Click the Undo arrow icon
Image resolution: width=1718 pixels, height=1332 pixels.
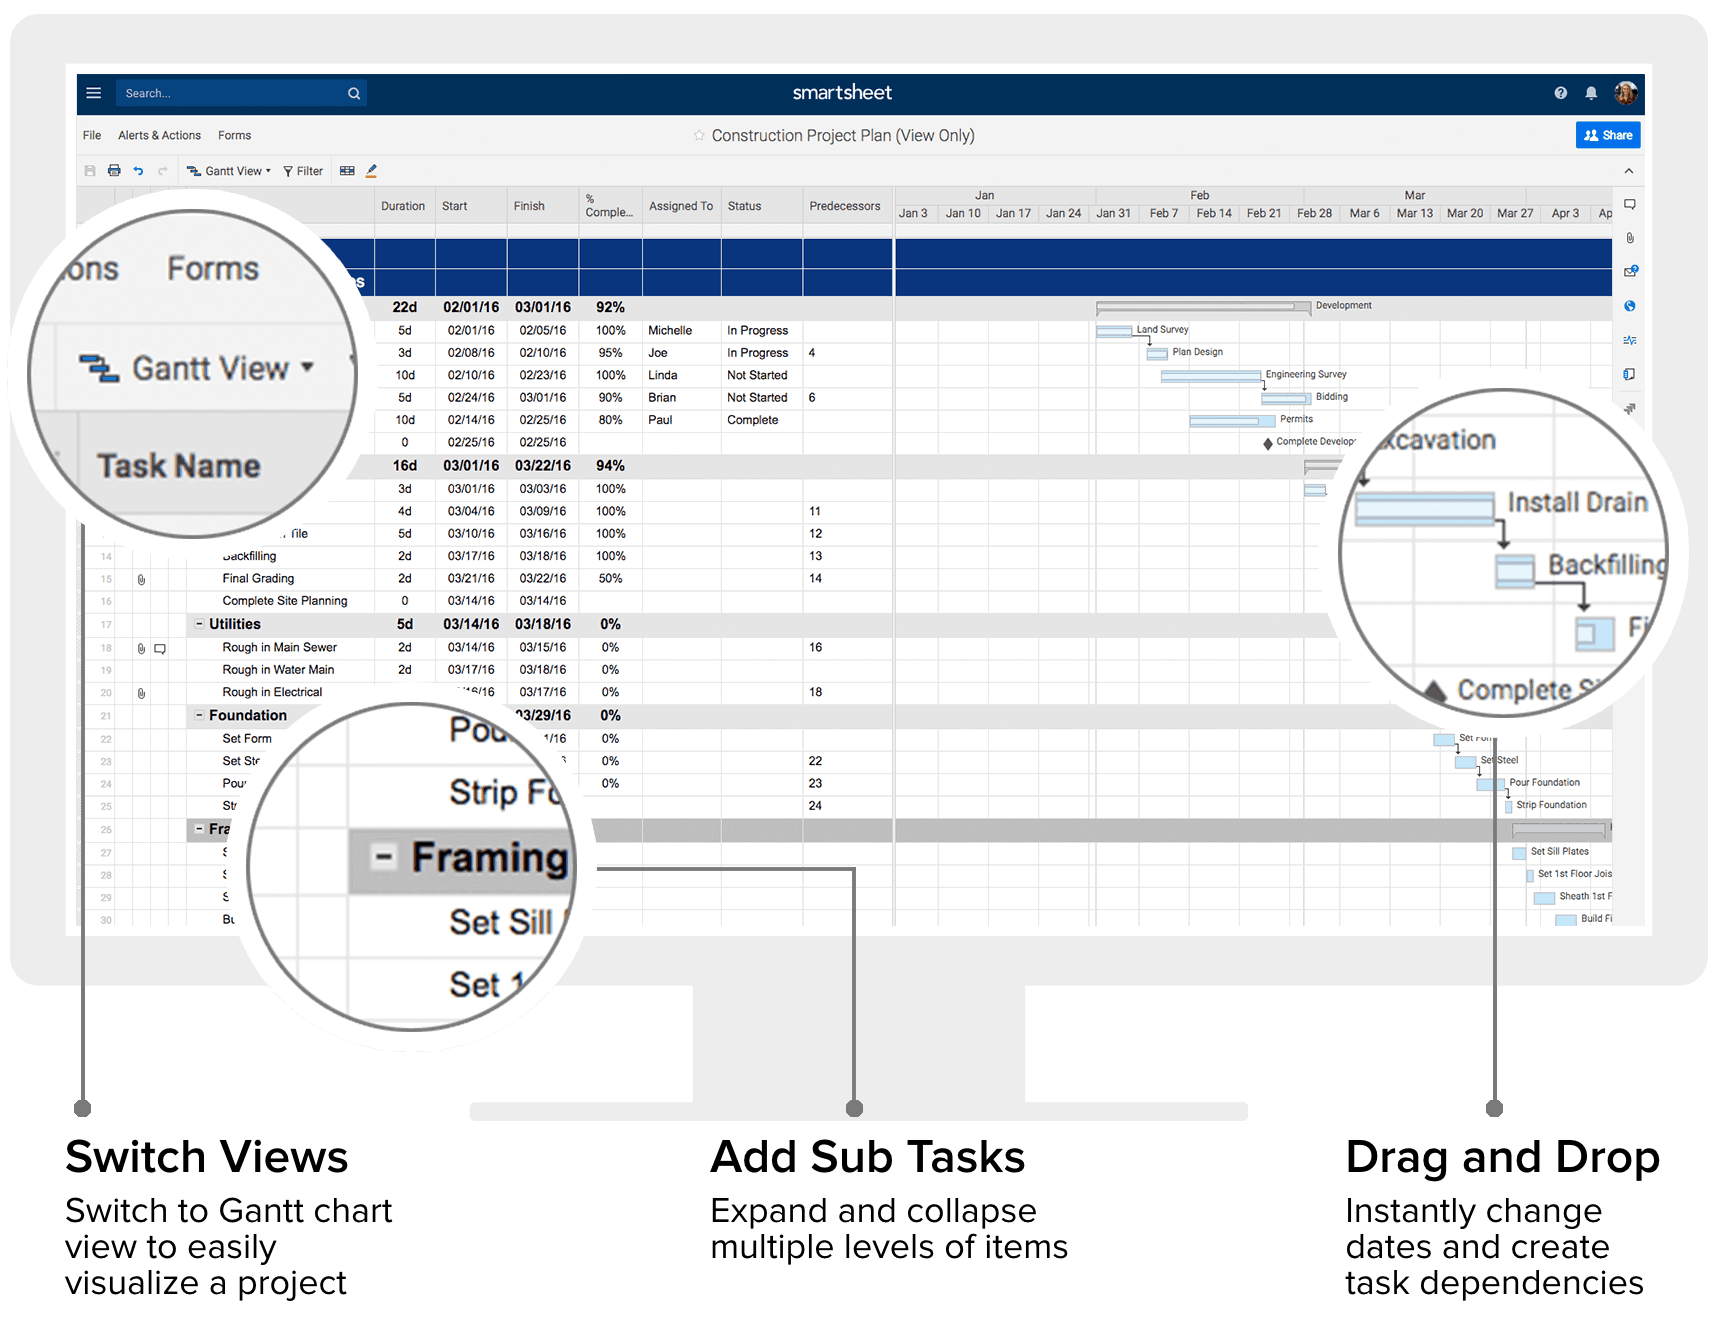point(138,170)
